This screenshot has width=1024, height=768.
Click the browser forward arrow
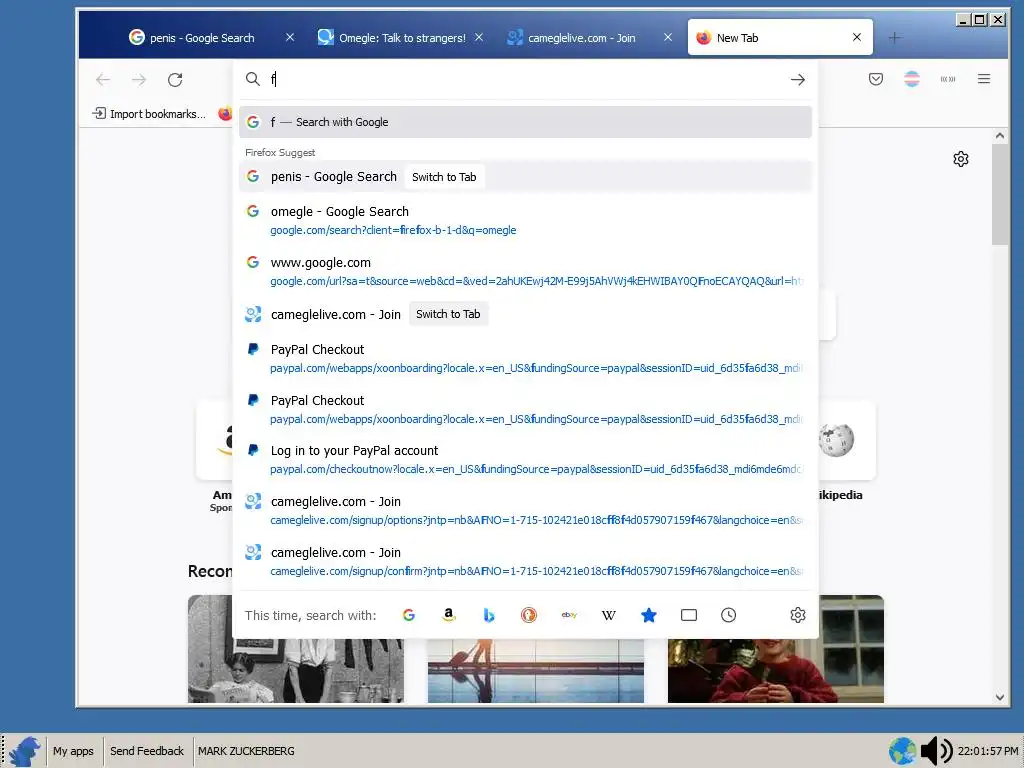(x=139, y=80)
